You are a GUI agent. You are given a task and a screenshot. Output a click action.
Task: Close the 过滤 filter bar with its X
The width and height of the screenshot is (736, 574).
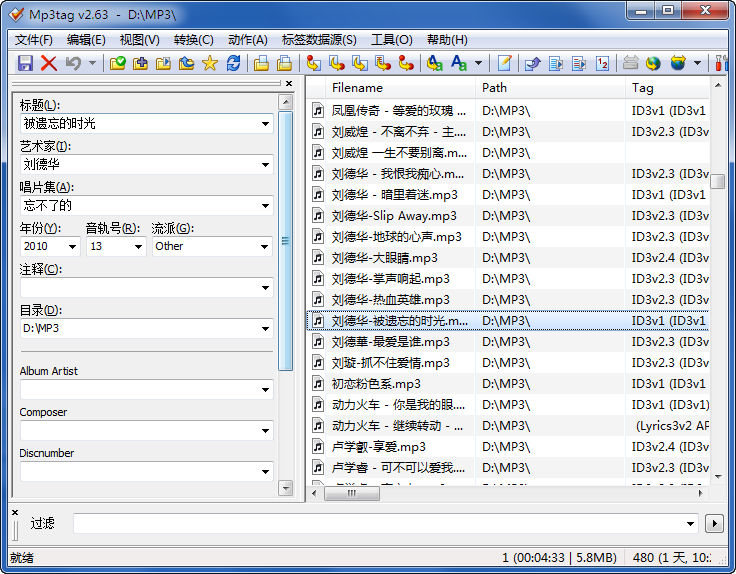coord(15,512)
